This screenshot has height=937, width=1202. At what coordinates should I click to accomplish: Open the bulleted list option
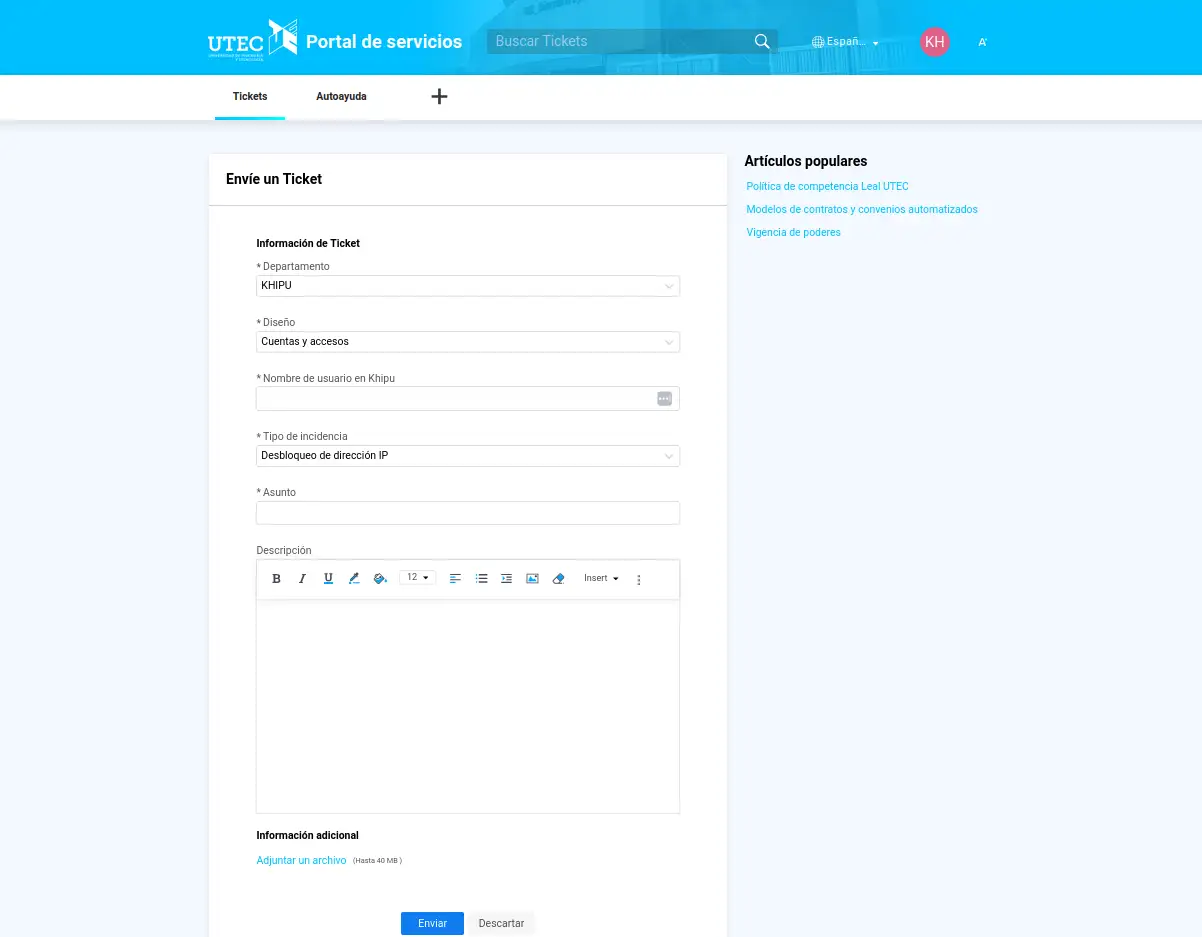(481, 579)
